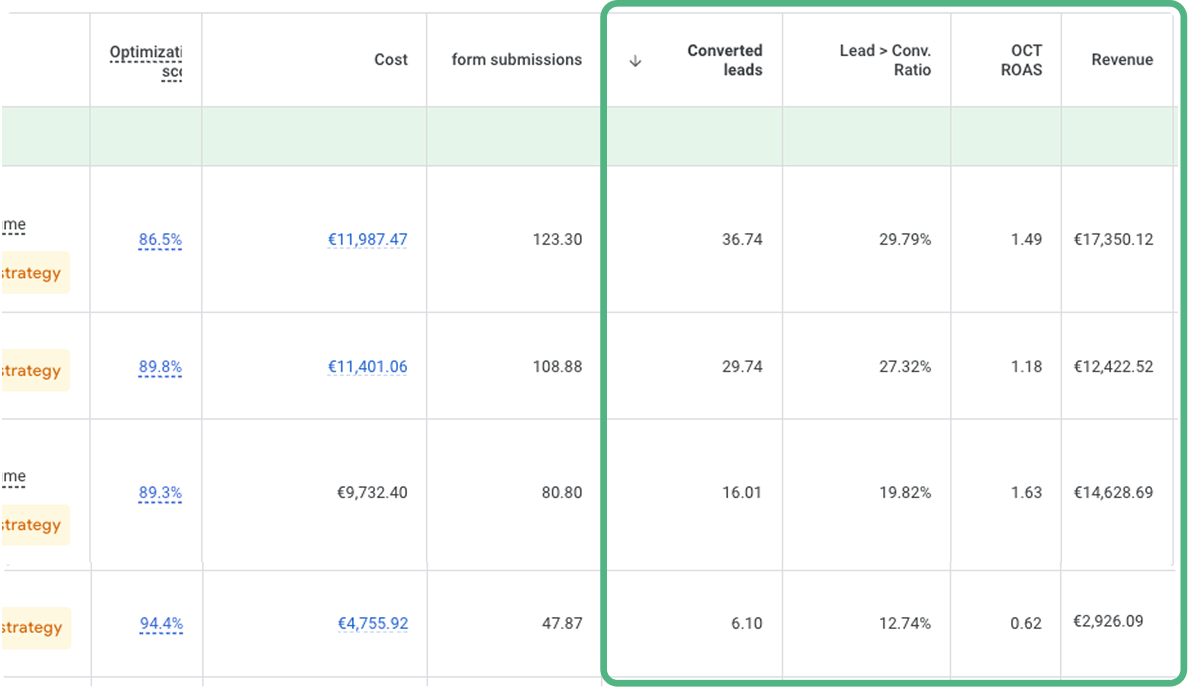
Task: Click the €17,350.12 revenue cell
Action: 1113,240
